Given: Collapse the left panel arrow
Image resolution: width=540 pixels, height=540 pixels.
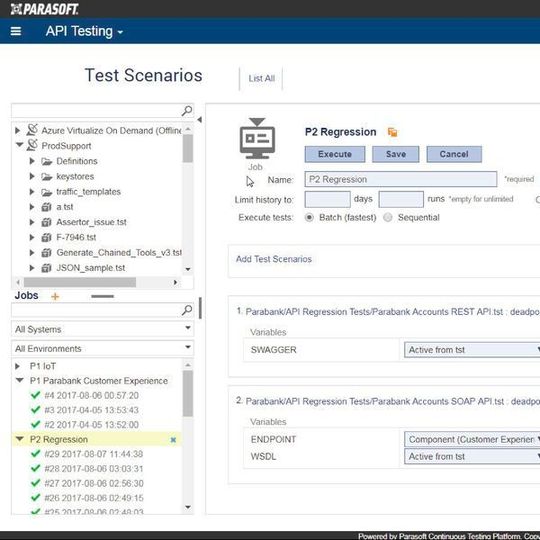Looking at the screenshot, I should (x=199, y=120).
